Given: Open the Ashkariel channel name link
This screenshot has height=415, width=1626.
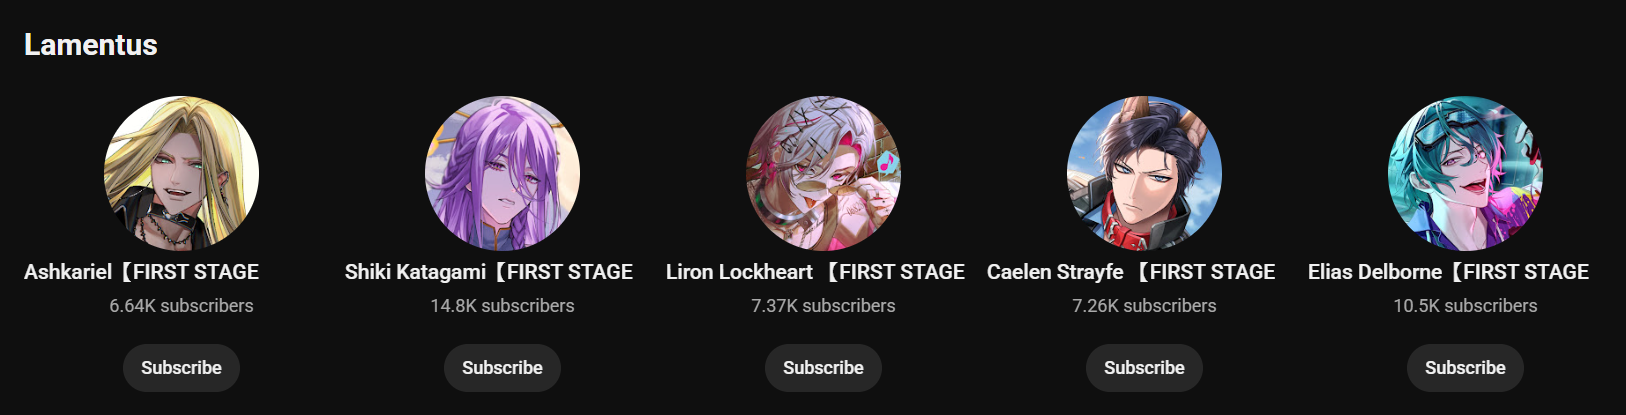Looking at the screenshot, I should point(142,272).
